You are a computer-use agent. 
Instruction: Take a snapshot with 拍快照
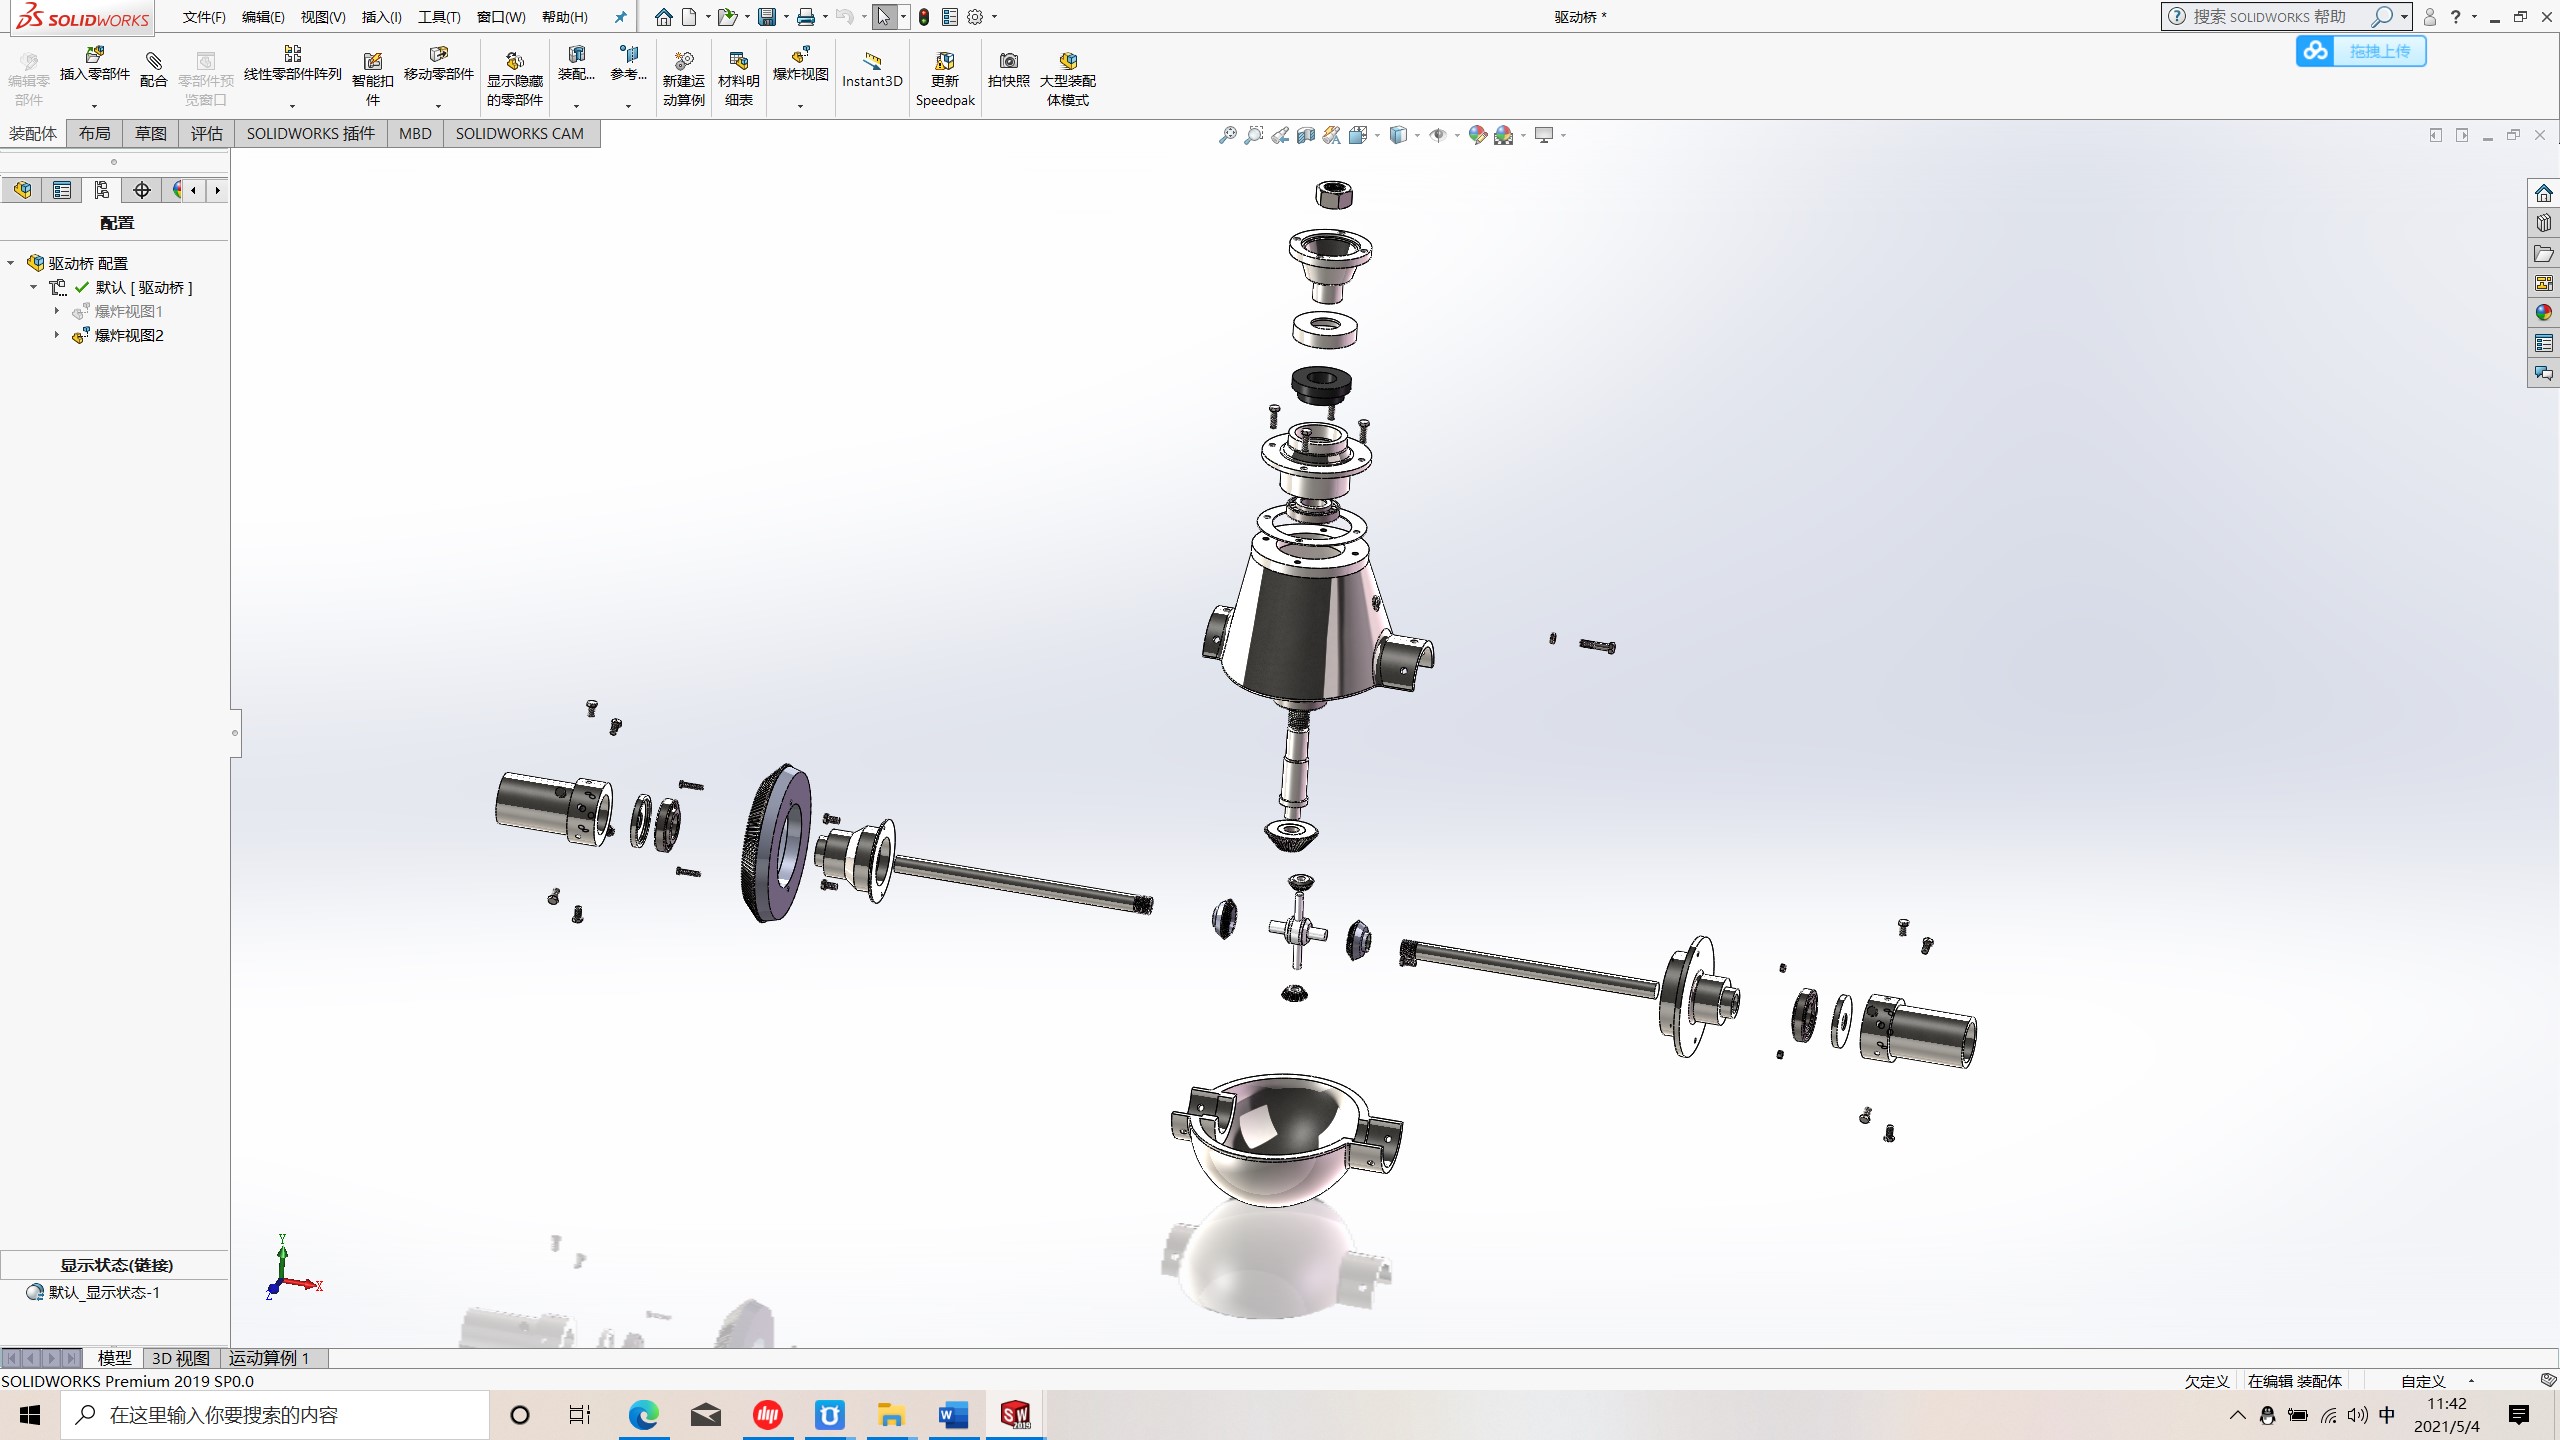coord(1008,70)
